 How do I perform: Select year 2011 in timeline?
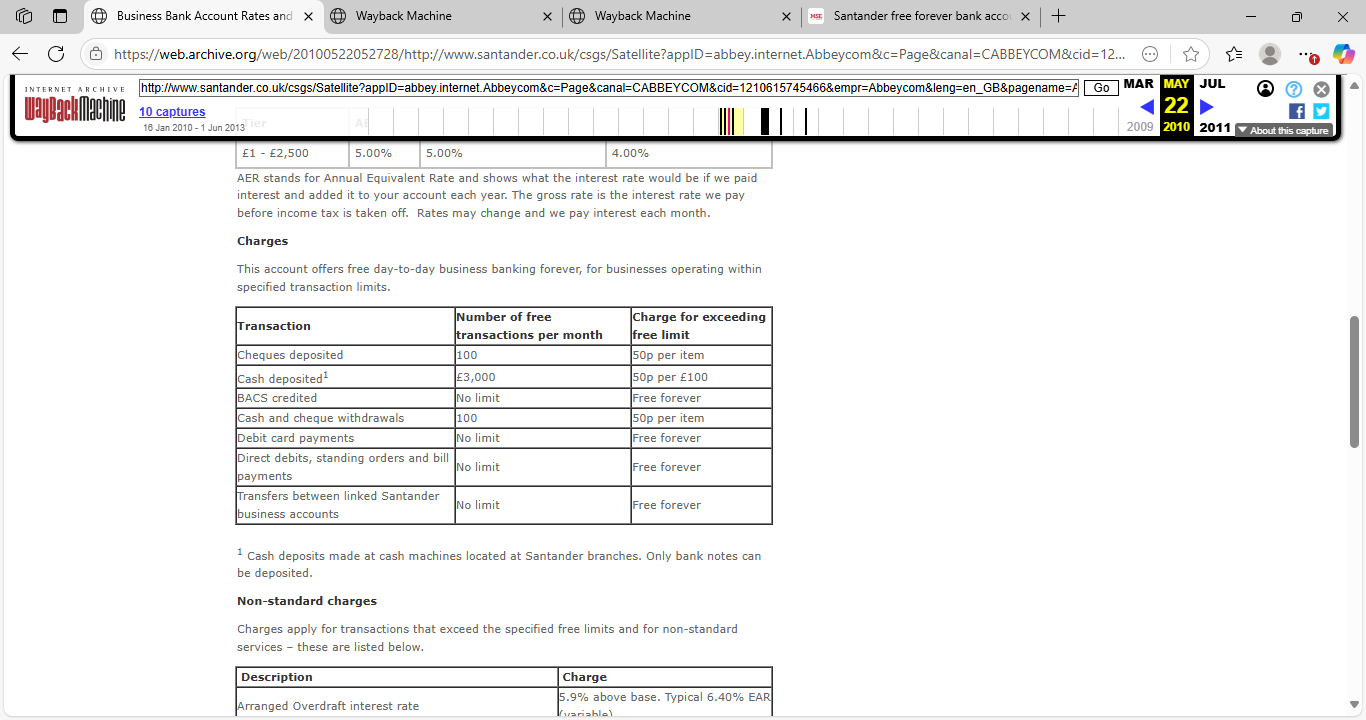[x=1214, y=127]
